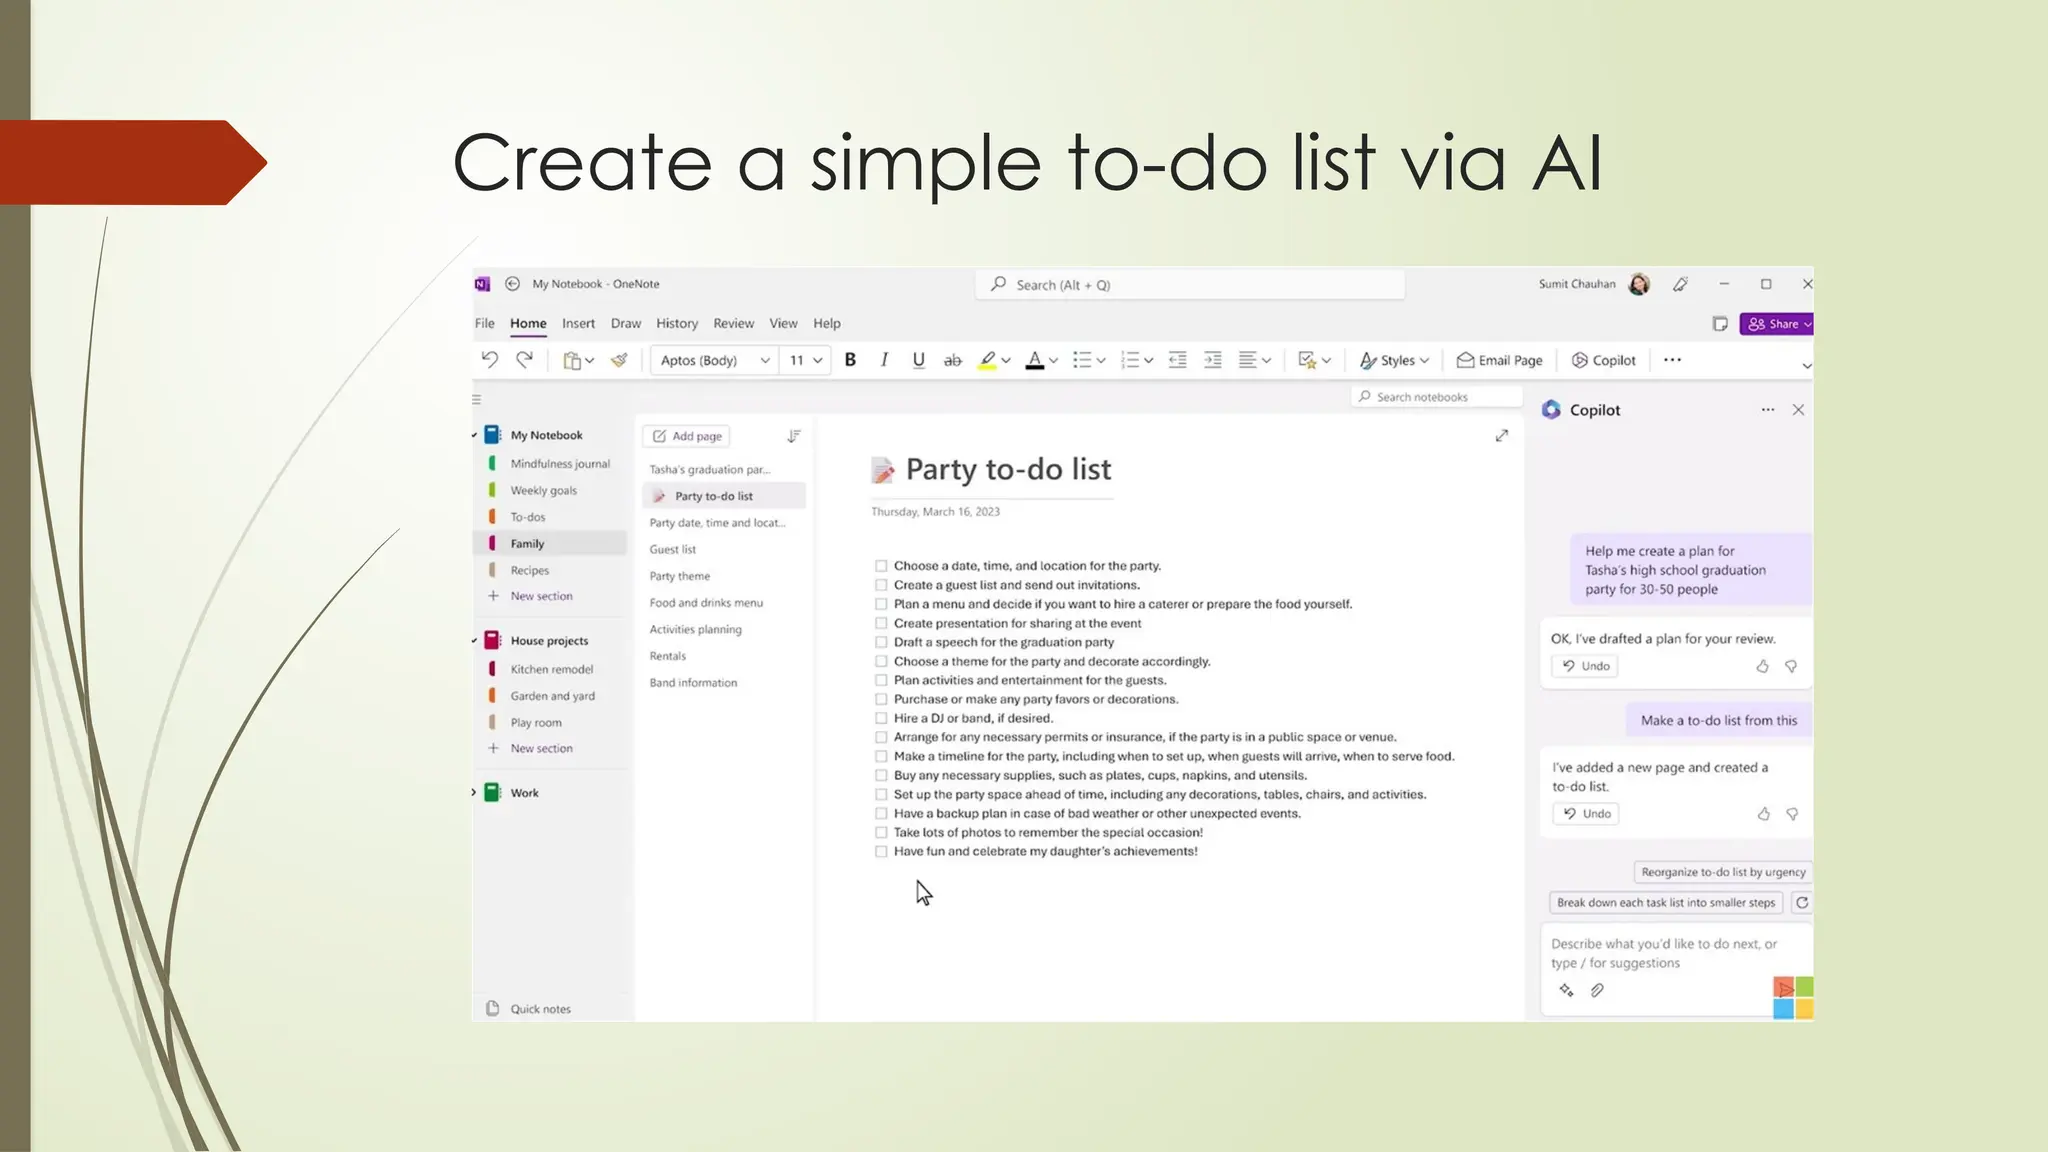Expand page to full view
The height and width of the screenshot is (1152, 2048).
[1501, 436]
